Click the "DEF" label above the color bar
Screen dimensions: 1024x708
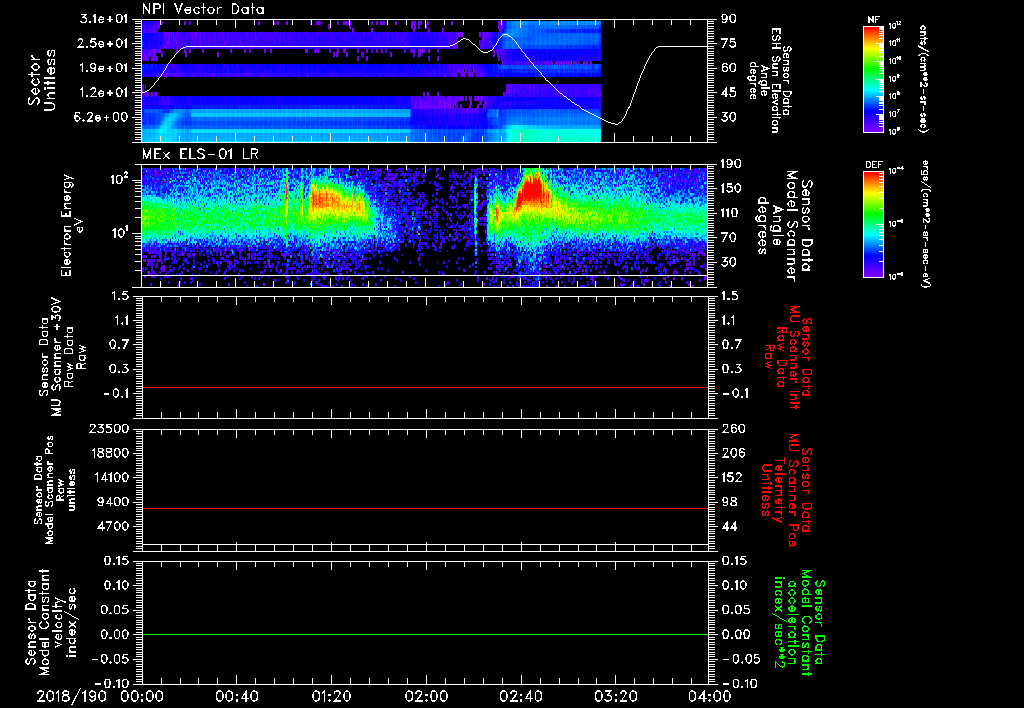(x=874, y=165)
